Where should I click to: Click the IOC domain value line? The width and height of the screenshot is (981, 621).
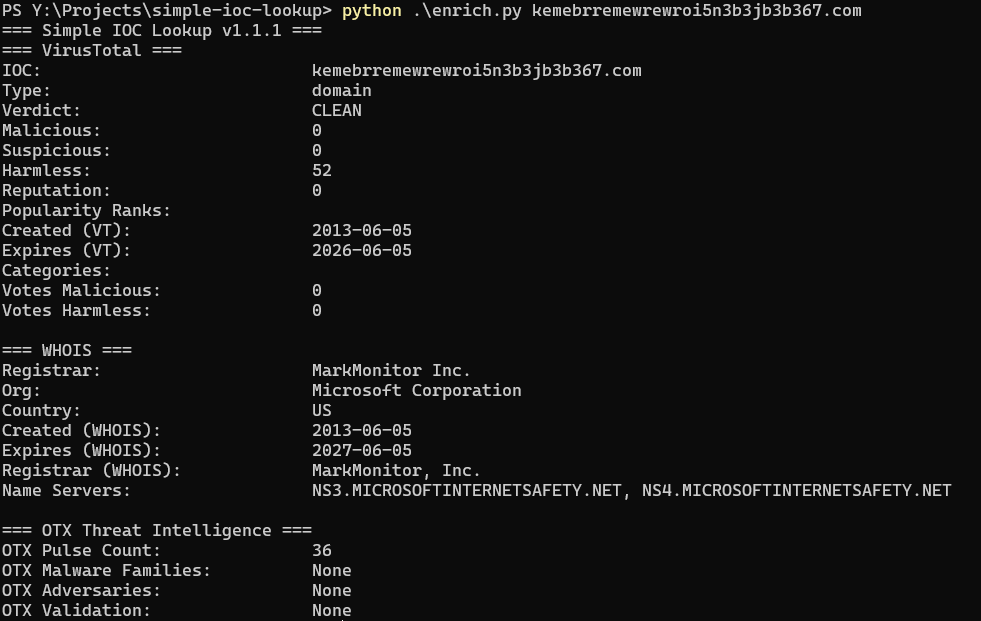tap(477, 70)
